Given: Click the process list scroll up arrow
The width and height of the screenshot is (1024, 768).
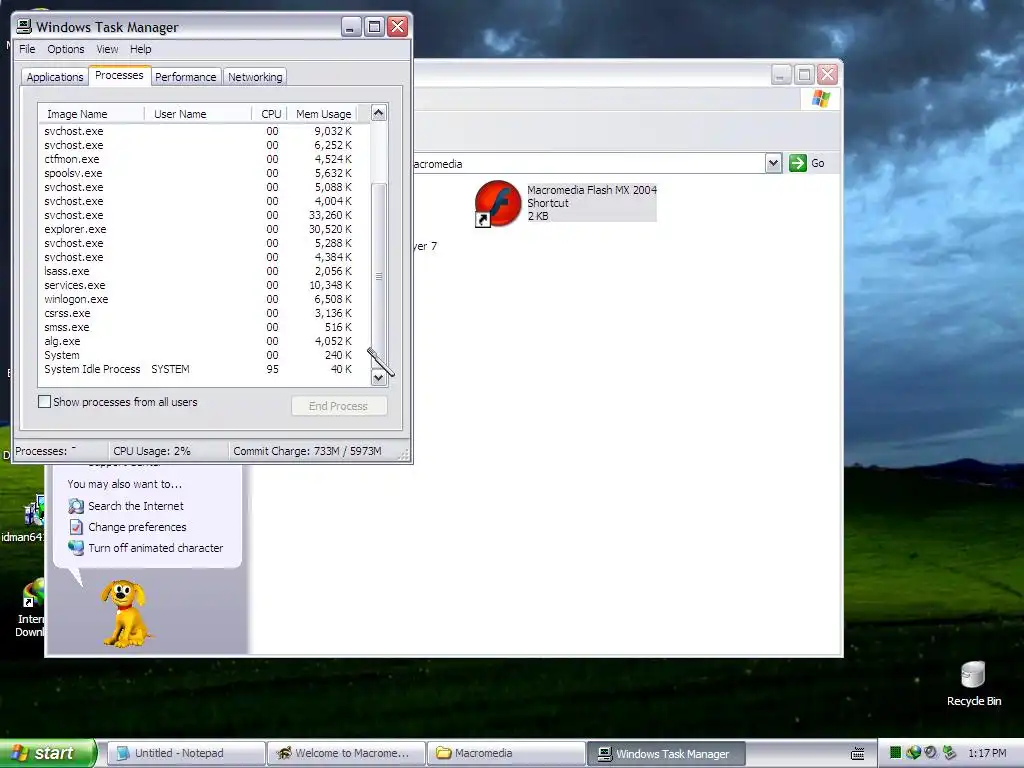Looking at the screenshot, I should pyautogui.click(x=379, y=112).
